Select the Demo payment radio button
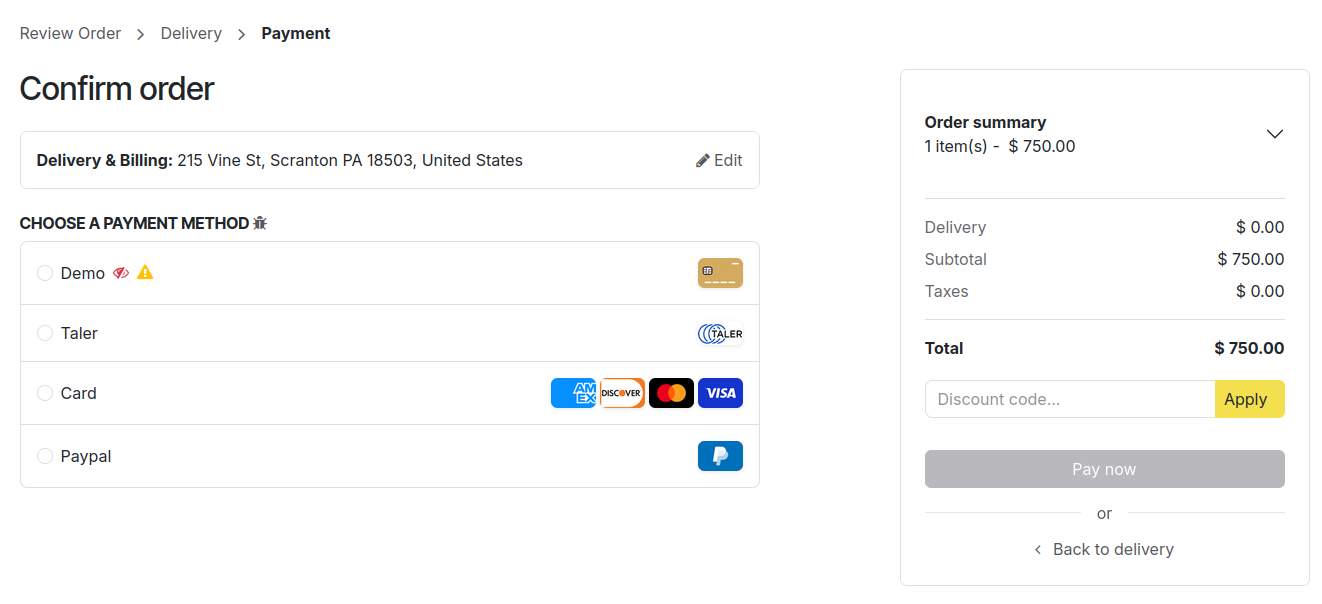This screenshot has width=1322, height=604. (45, 273)
